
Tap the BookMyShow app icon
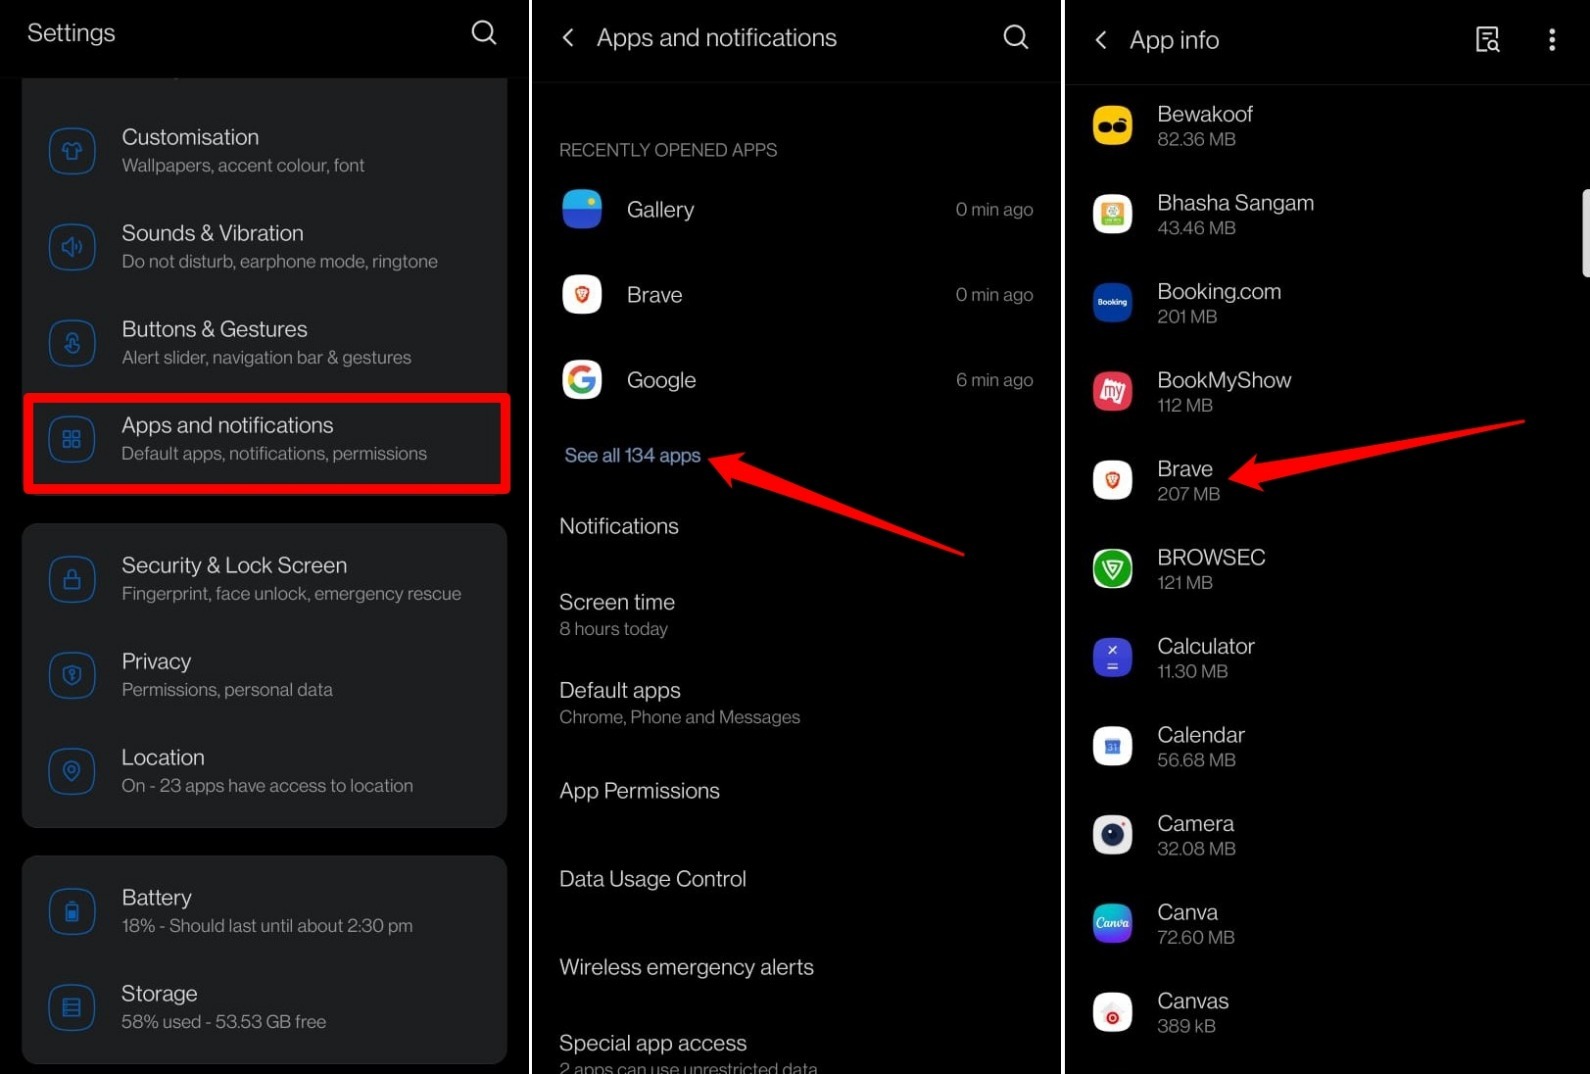(x=1112, y=392)
